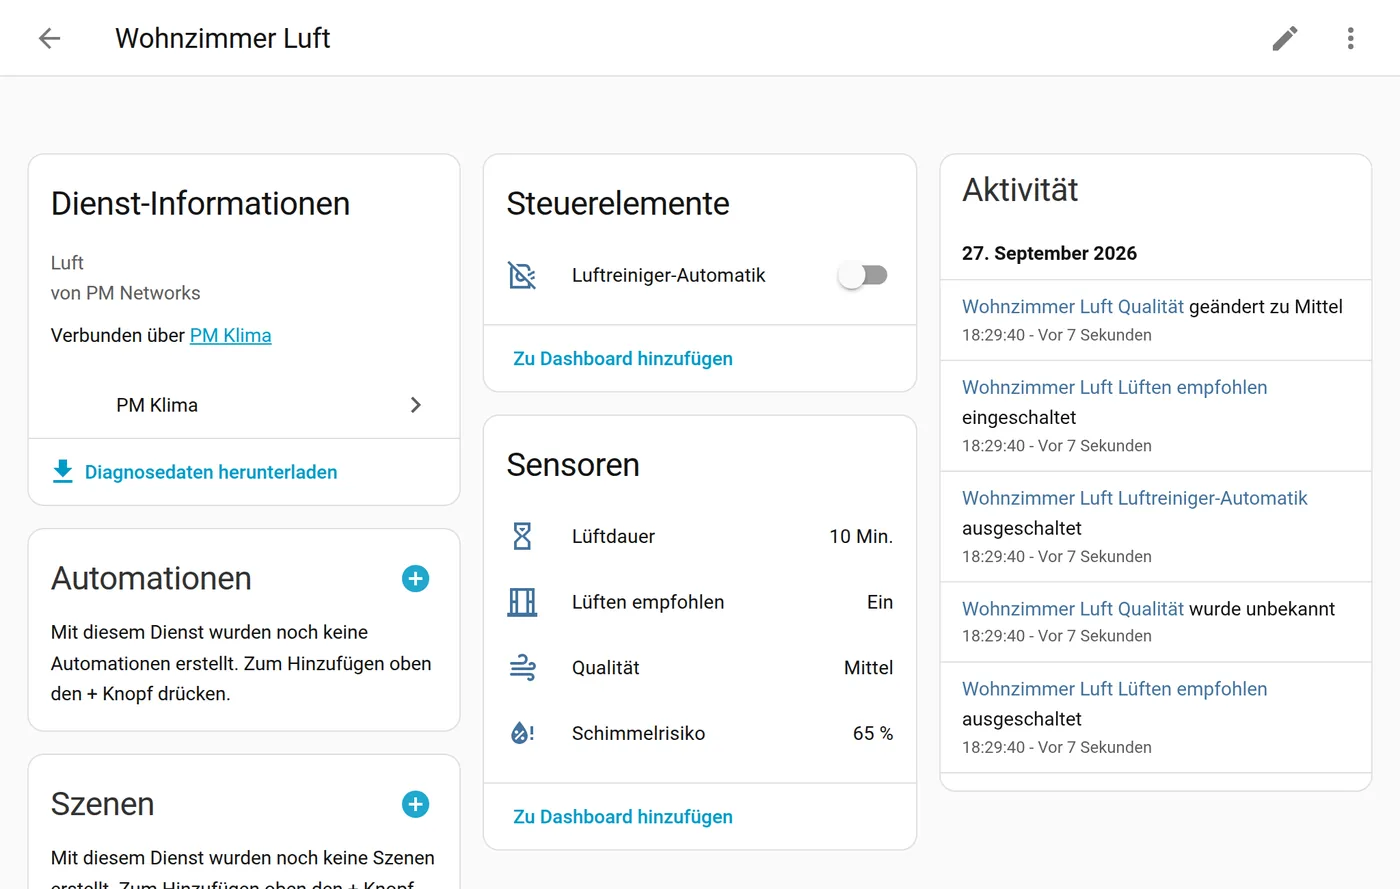Open activity entry Luftreiniger-Automatik ausgeschaltet

pyautogui.click(x=1156, y=527)
